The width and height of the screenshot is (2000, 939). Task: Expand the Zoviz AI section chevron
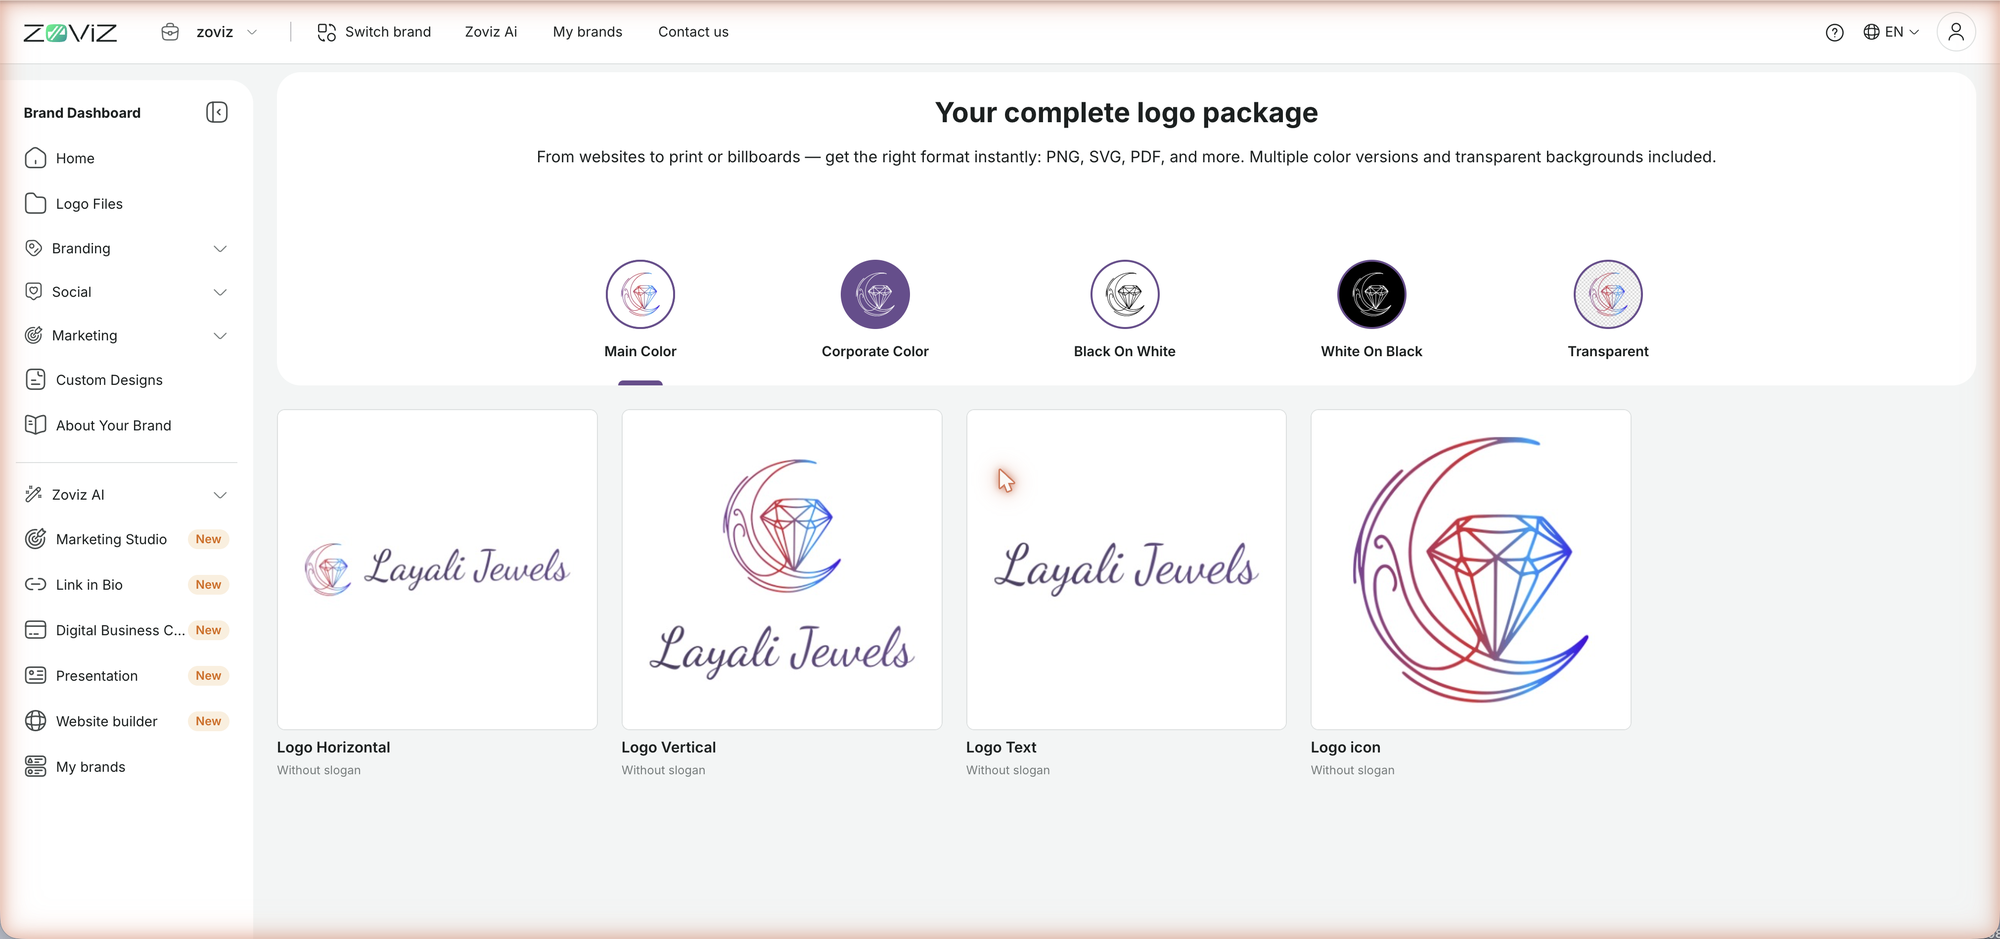pos(220,495)
